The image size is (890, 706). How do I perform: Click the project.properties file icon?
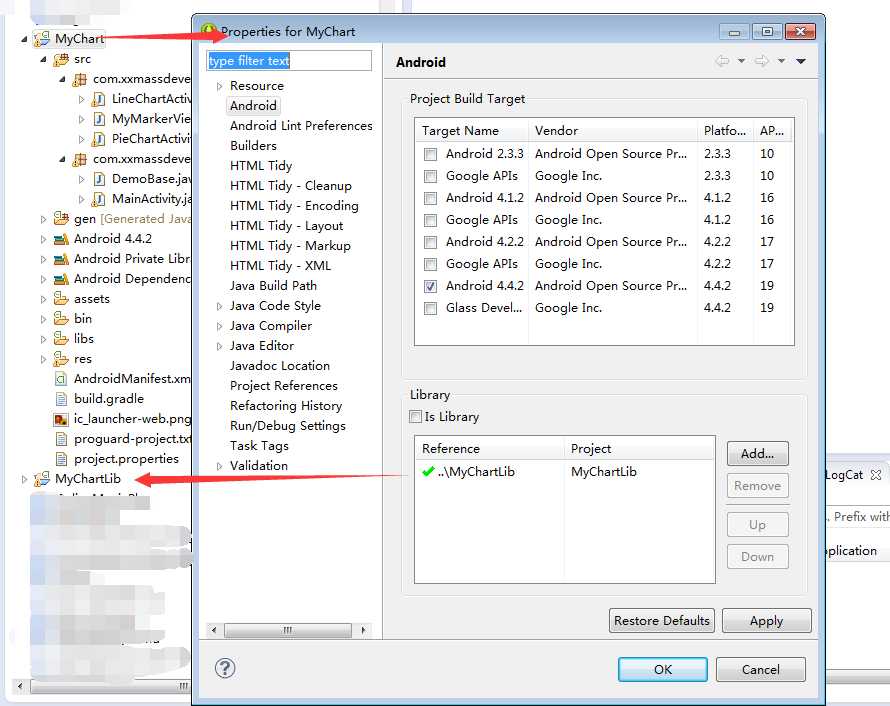[61, 459]
